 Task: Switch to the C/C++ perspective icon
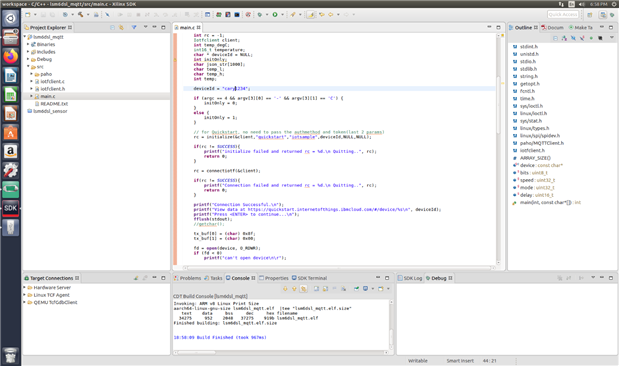(603, 15)
